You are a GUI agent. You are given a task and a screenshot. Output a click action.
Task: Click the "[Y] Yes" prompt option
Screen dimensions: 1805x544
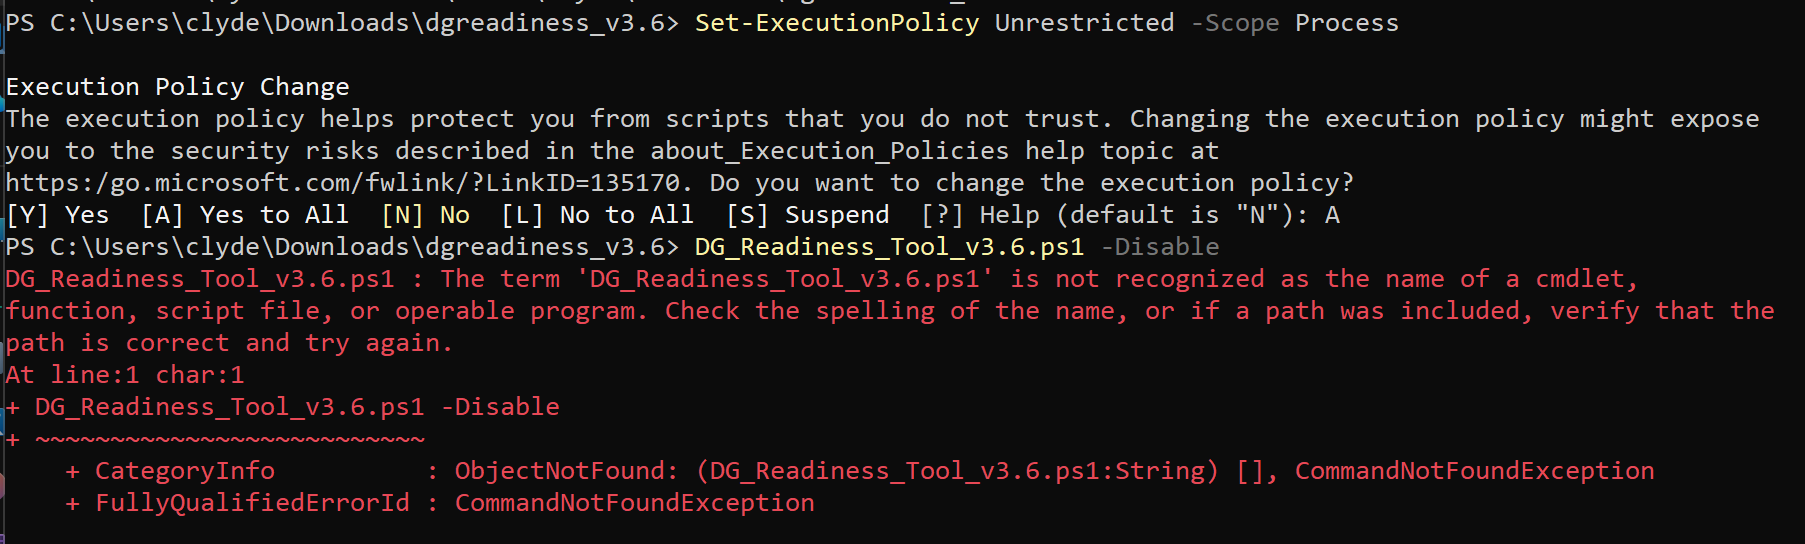coord(58,215)
